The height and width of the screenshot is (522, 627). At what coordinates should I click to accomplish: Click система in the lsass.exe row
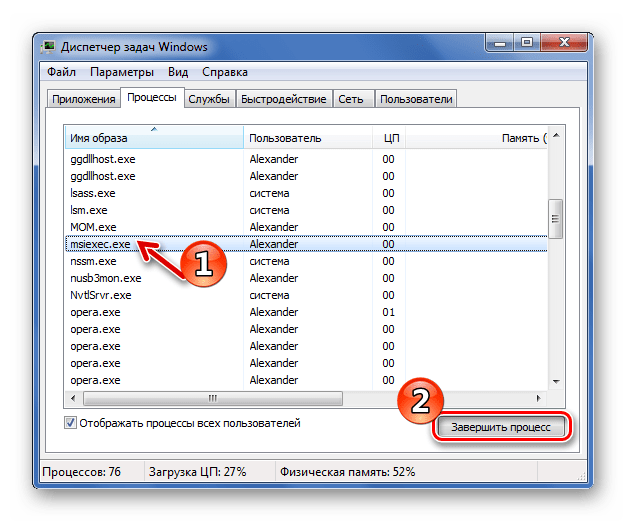269,193
